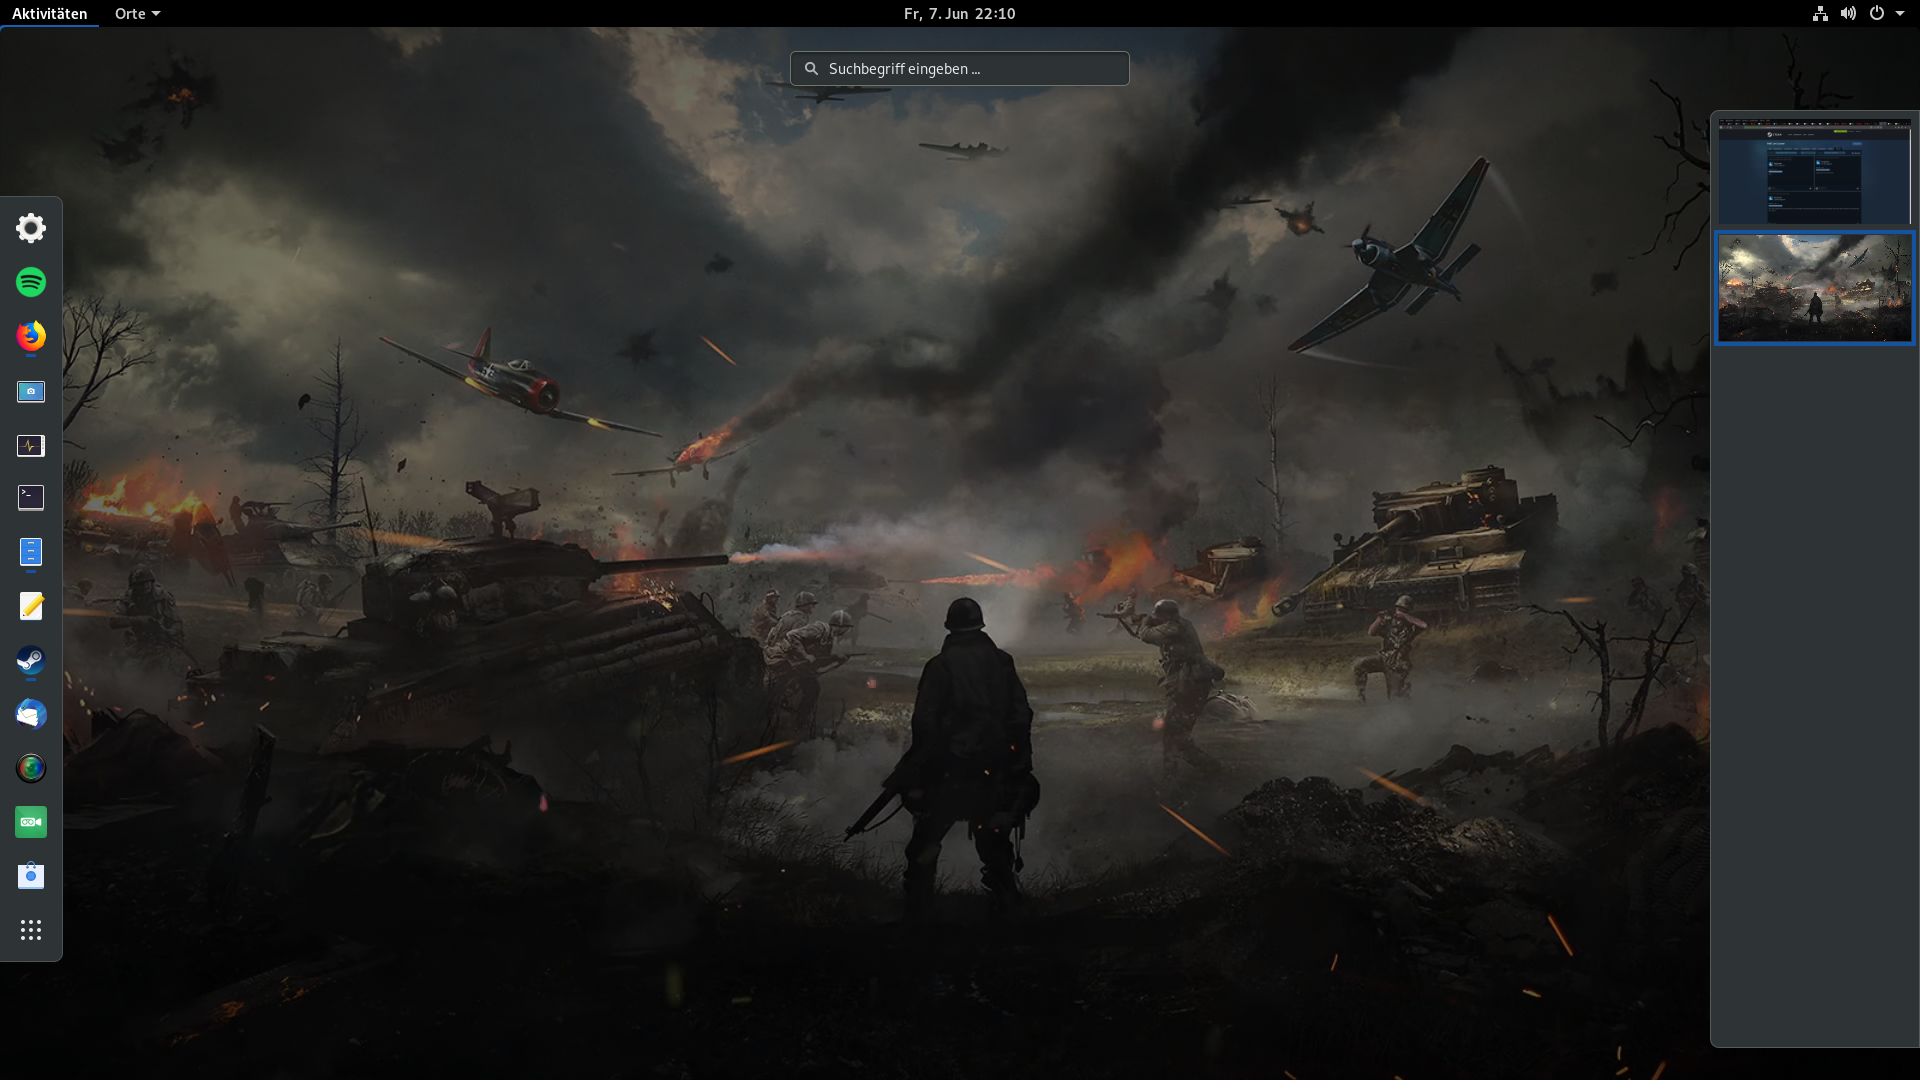Focus the Suchbegriff eingeben search field

point(960,69)
